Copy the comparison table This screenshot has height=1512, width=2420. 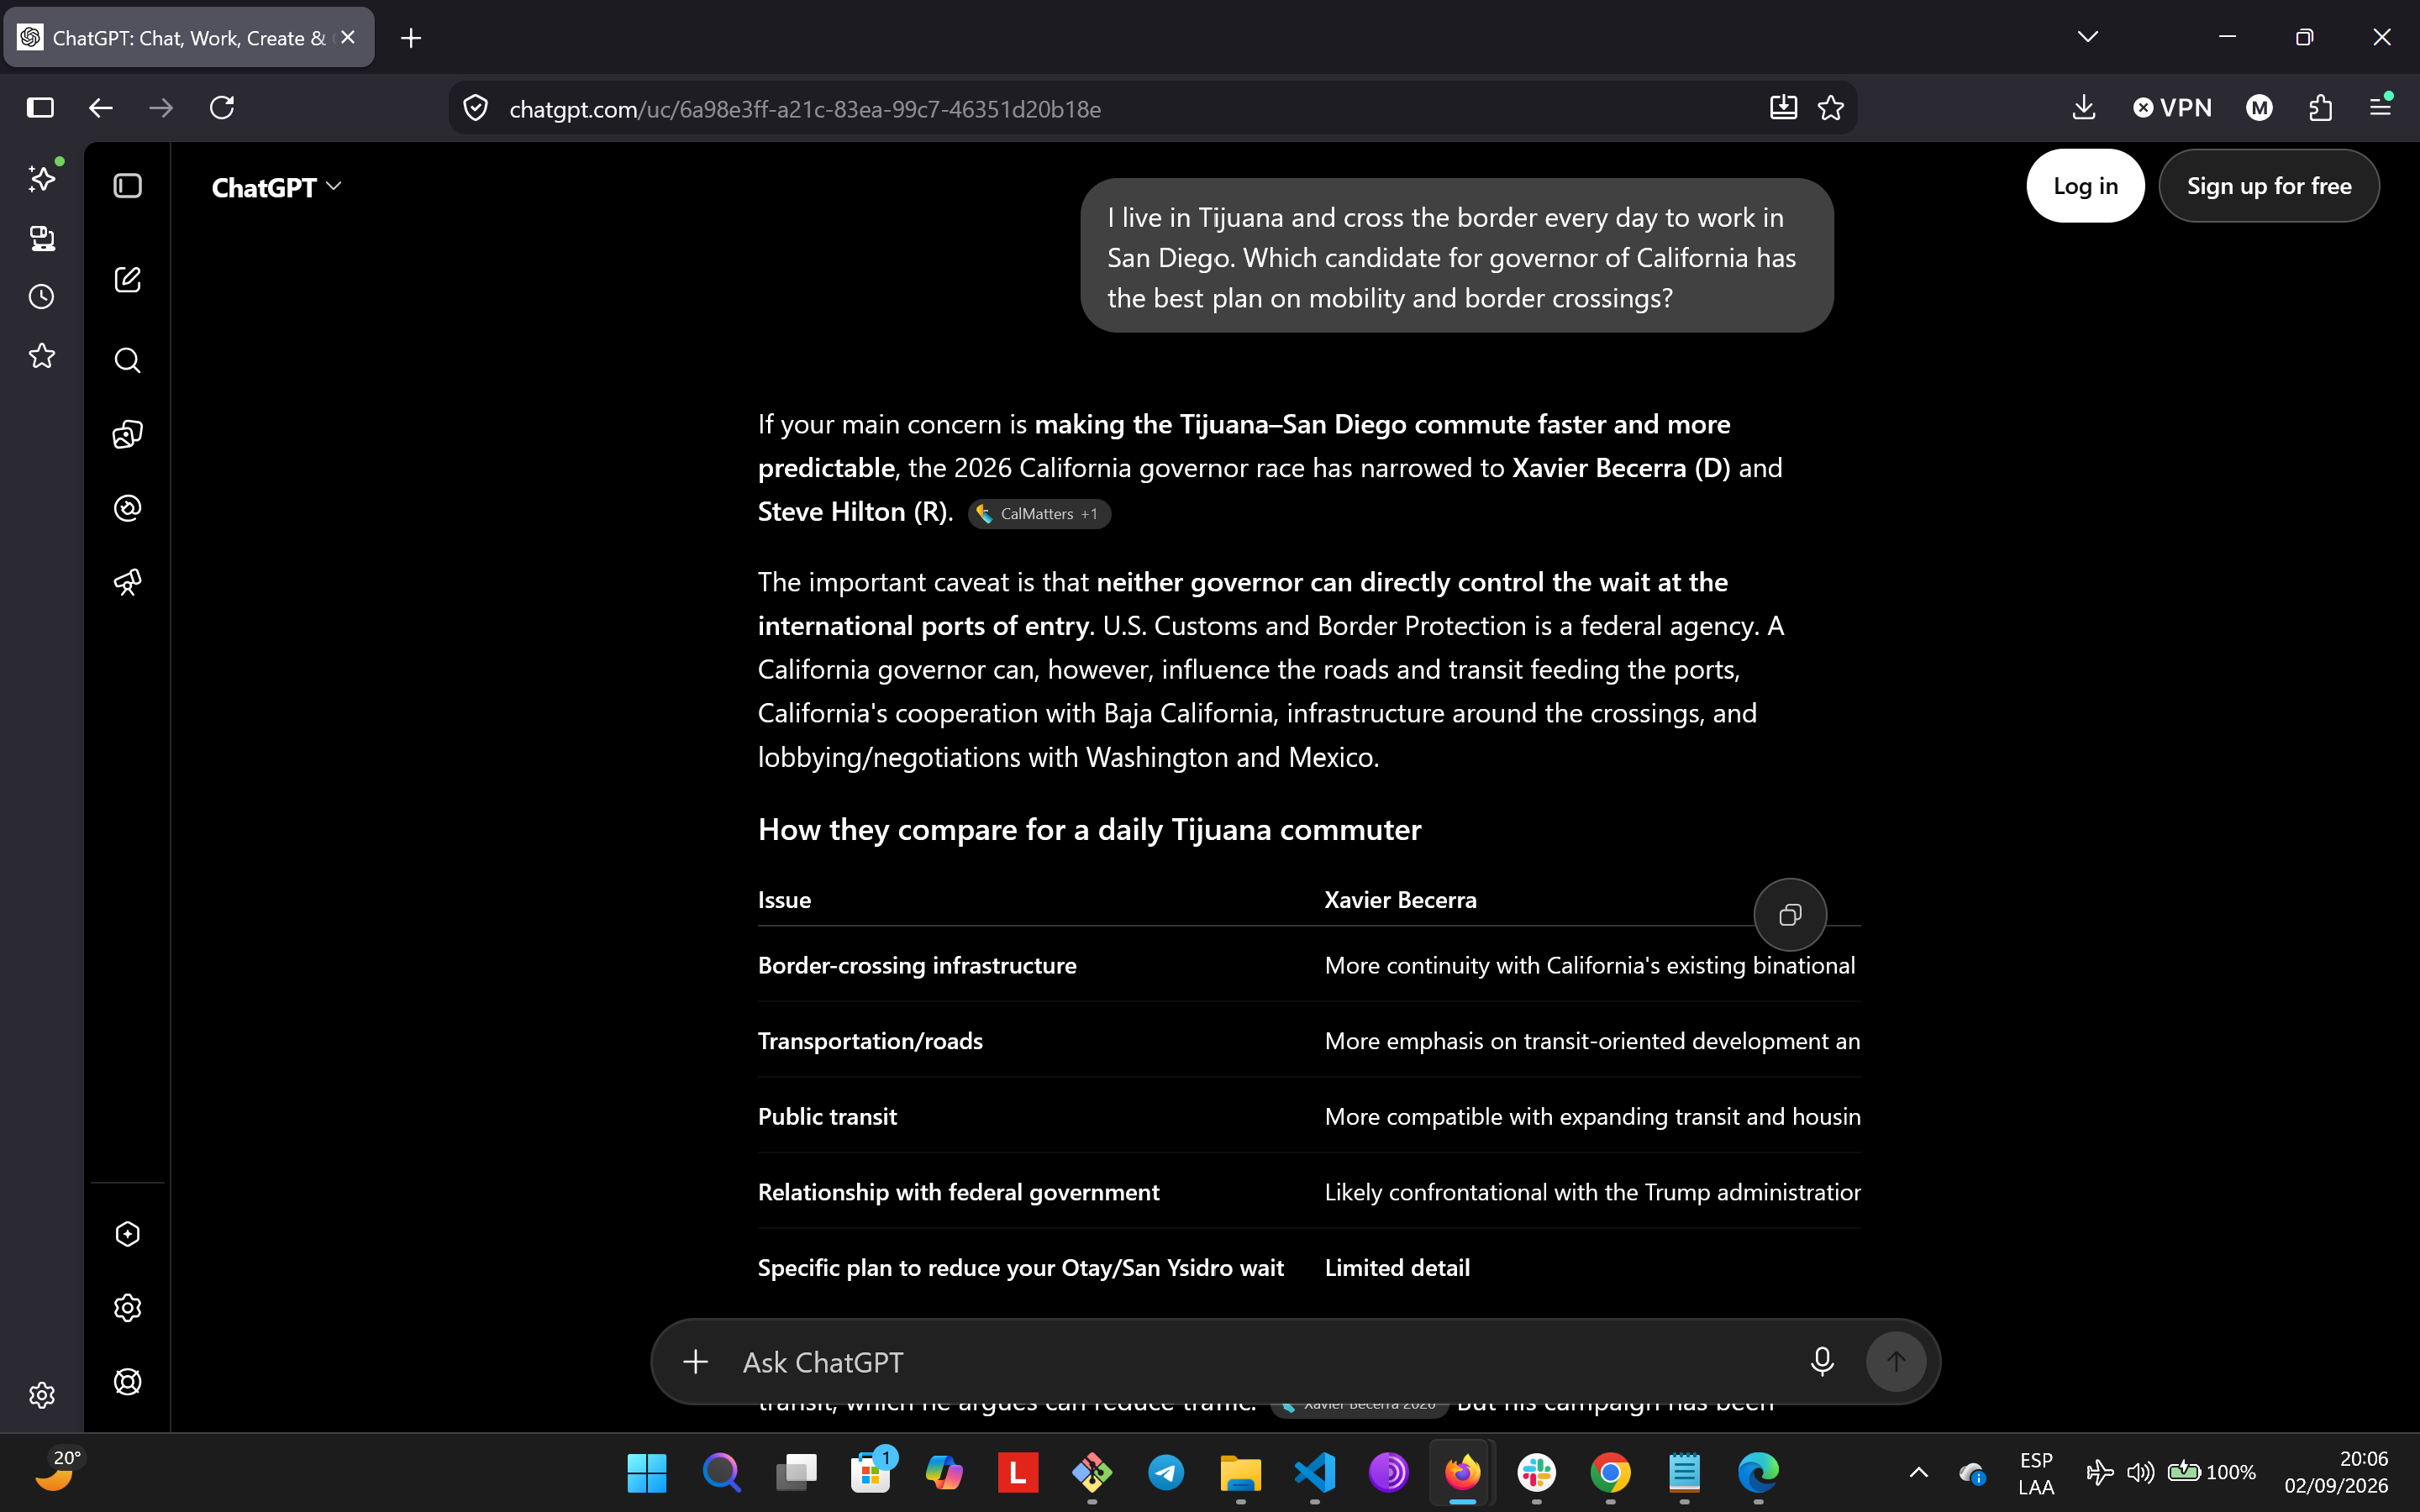coord(1790,915)
